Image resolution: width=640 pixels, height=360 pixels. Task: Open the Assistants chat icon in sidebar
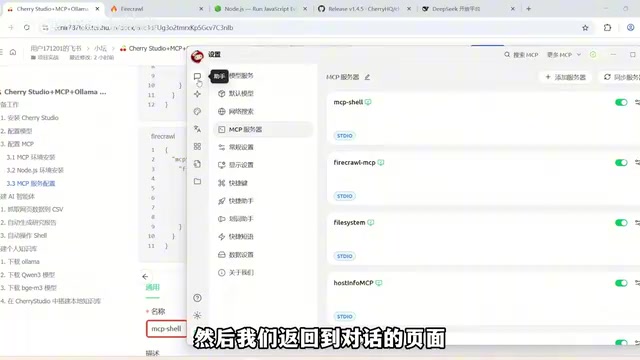pos(197,76)
